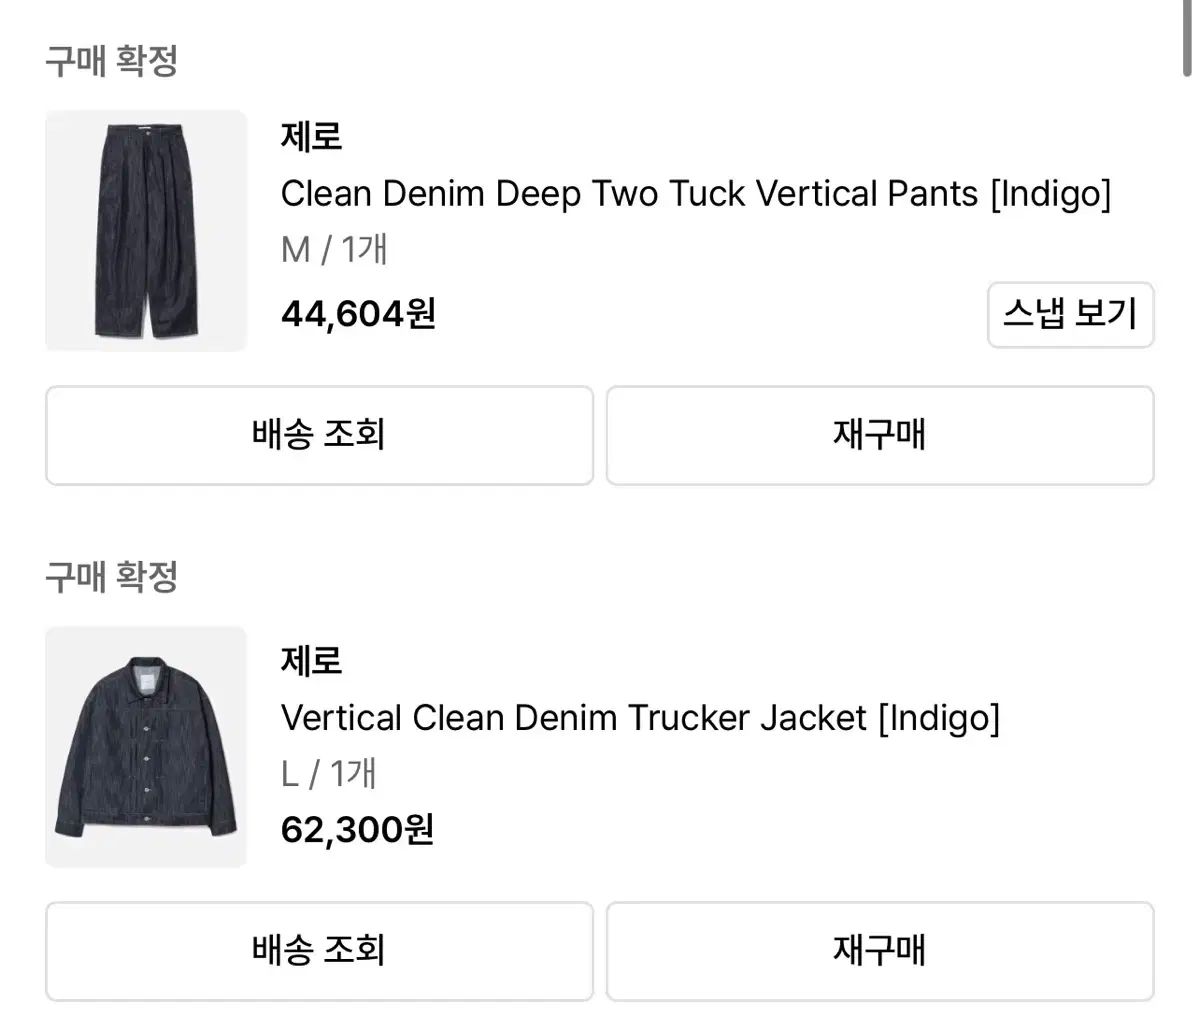The image size is (1200, 1031).
Task: Repurchase (재구매) the Trucker Jacket
Action: pyautogui.click(x=880, y=951)
